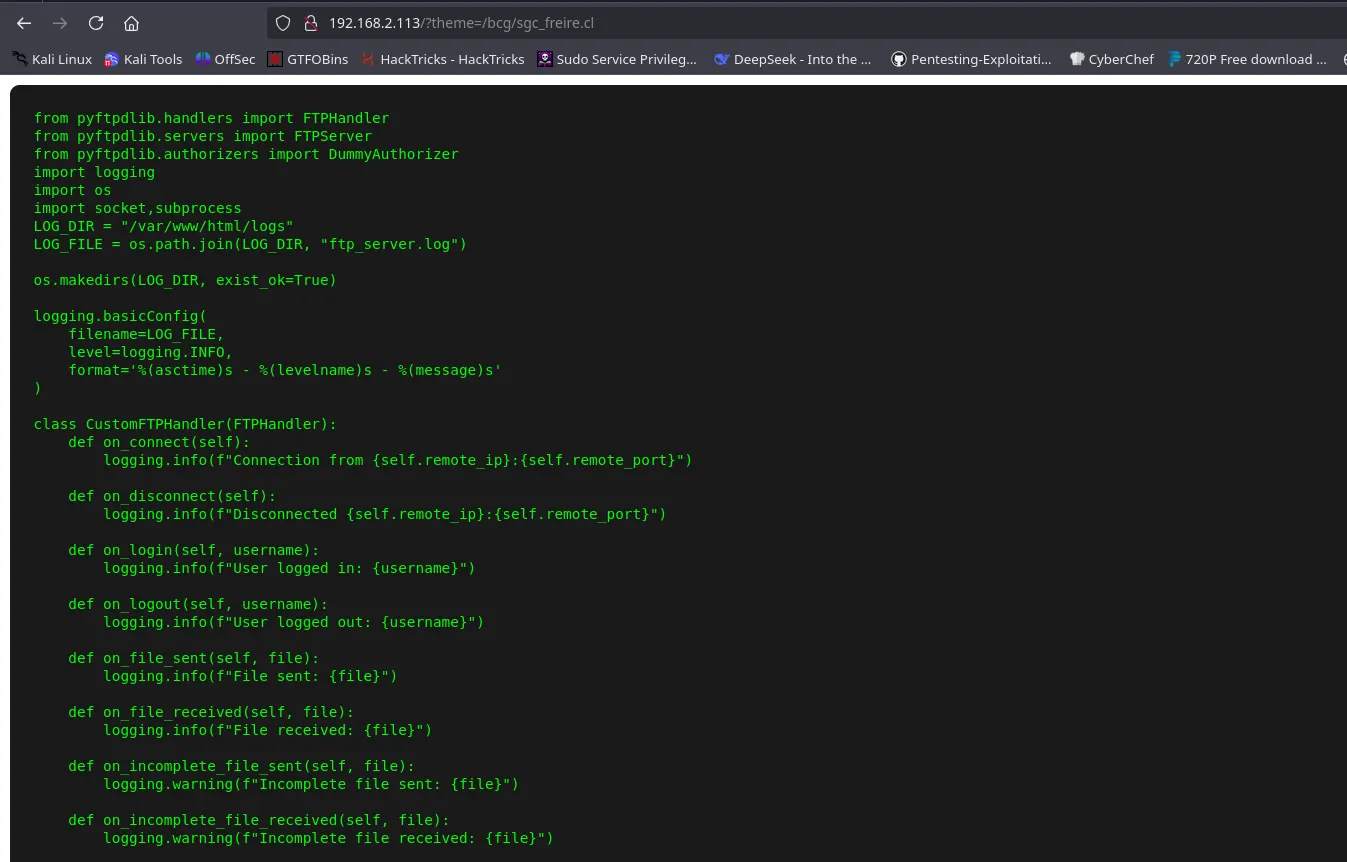This screenshot has width=1347, height=862.
Task: Visit the HackTricks bookmark
Action: click(x=442, y=59)
